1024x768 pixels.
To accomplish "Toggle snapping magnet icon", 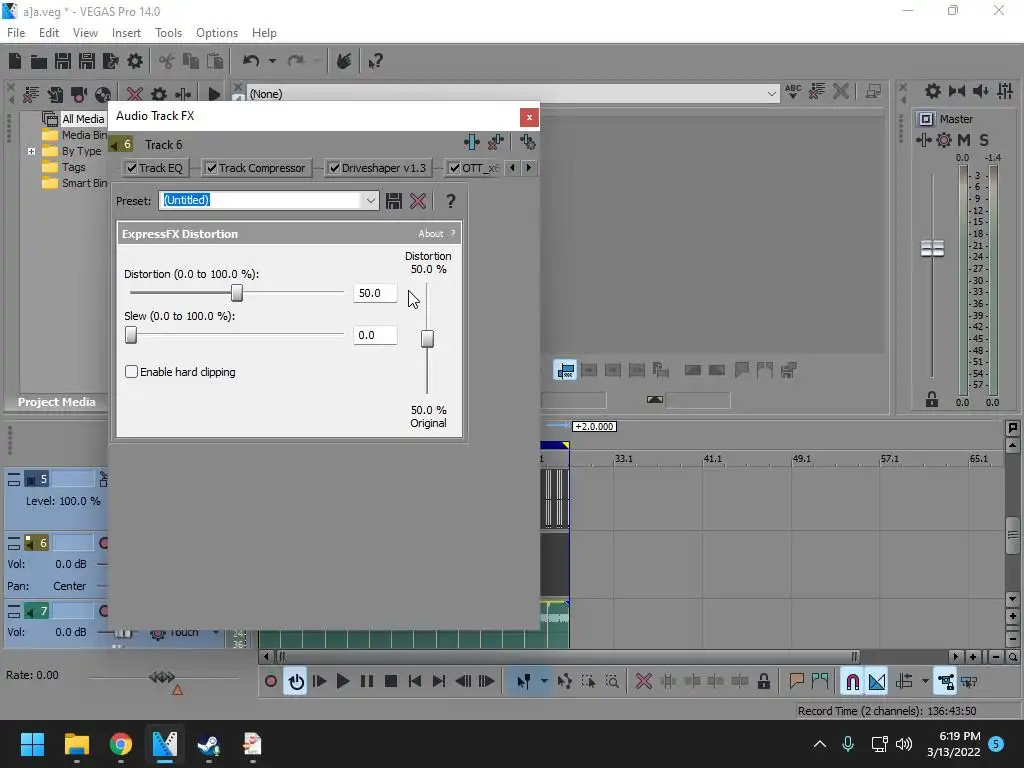I will [852, 682].
